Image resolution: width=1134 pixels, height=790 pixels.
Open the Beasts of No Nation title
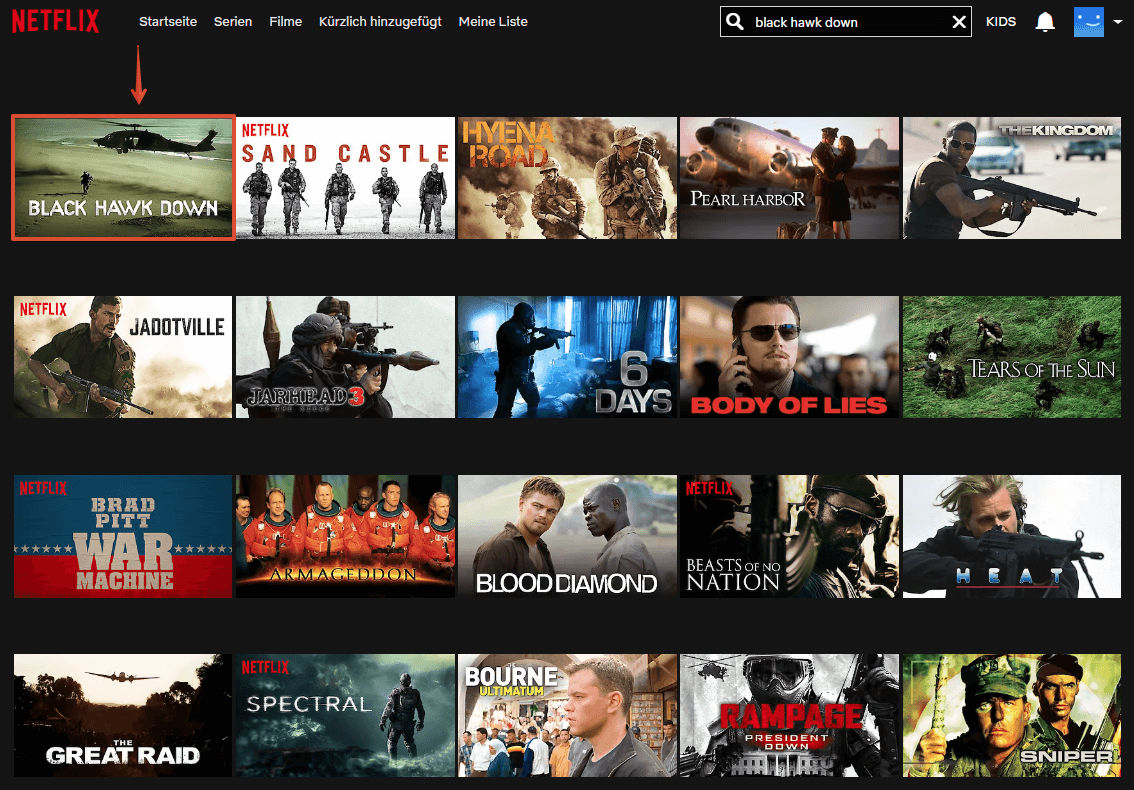789,536
